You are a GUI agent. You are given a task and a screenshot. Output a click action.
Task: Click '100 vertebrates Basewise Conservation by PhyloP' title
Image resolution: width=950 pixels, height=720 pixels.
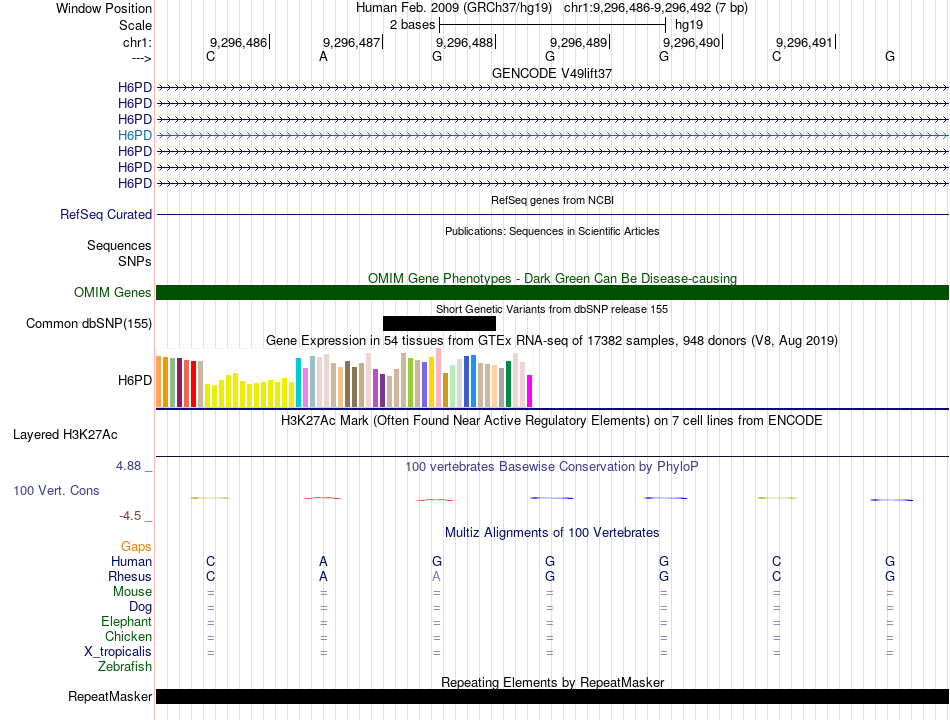(x=552, y=467)
